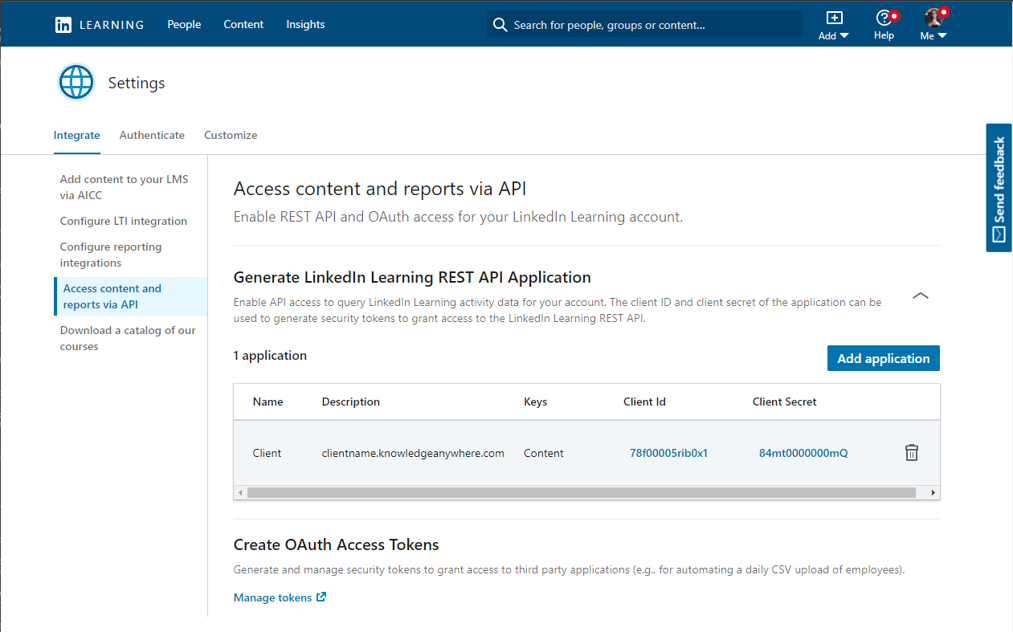Open the Insights menu

[x=305, y=24]
